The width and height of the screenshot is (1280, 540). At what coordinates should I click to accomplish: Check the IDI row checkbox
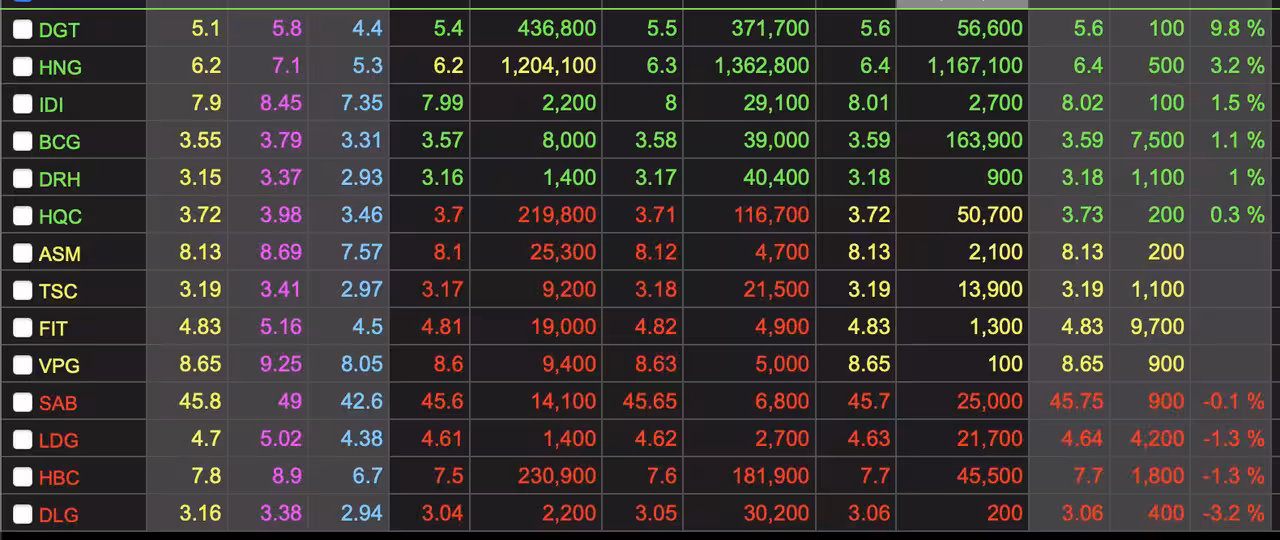pyautogui.click(x=22, y=104)
